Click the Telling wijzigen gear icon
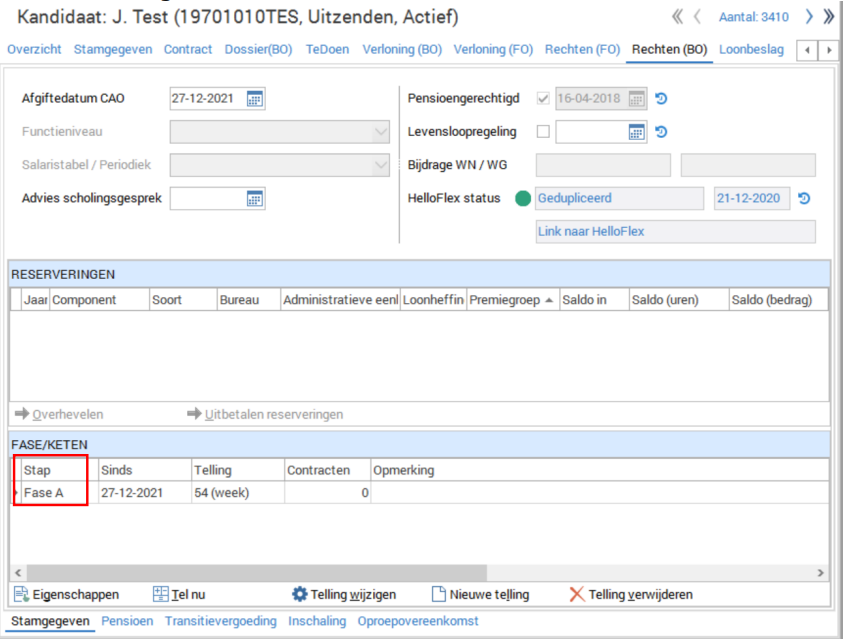843x640 pixels. pos(300,595)
